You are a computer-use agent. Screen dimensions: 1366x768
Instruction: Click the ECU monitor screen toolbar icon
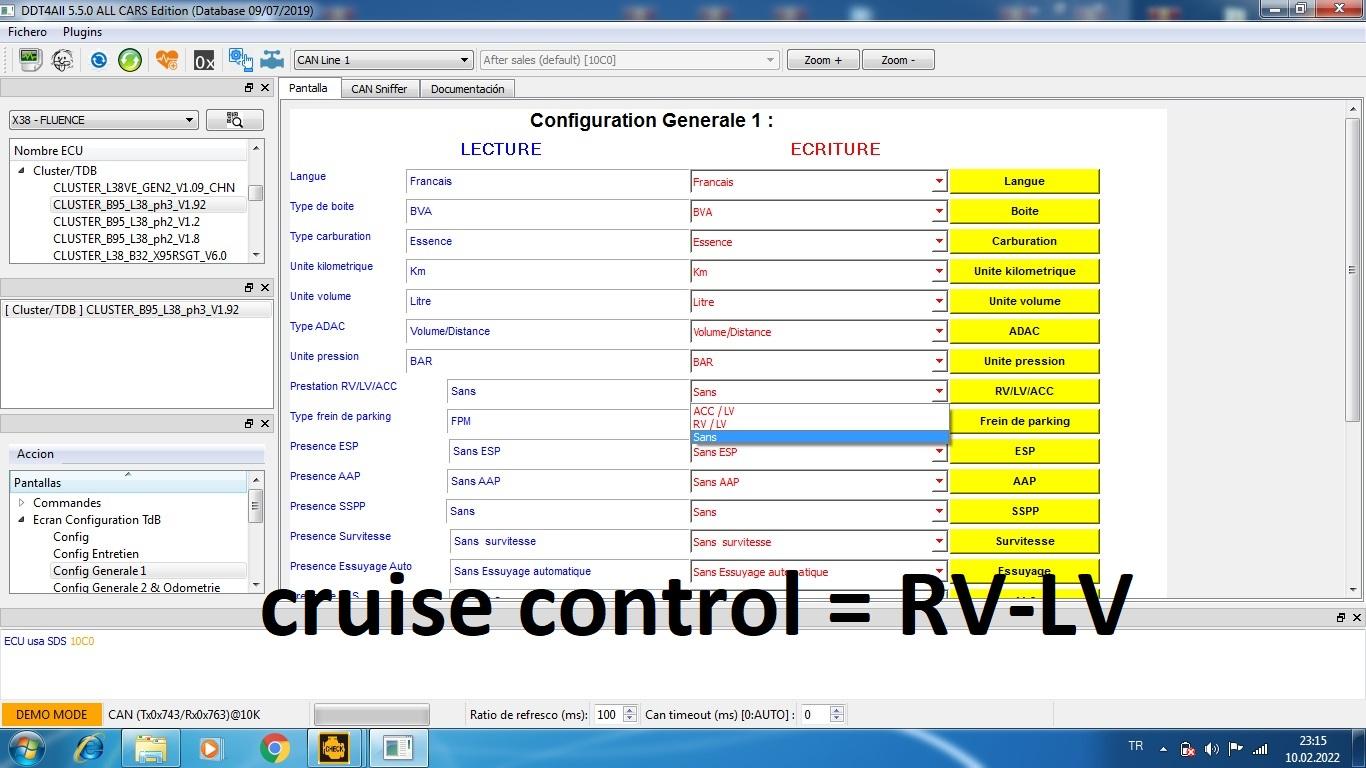coord(29,60)
